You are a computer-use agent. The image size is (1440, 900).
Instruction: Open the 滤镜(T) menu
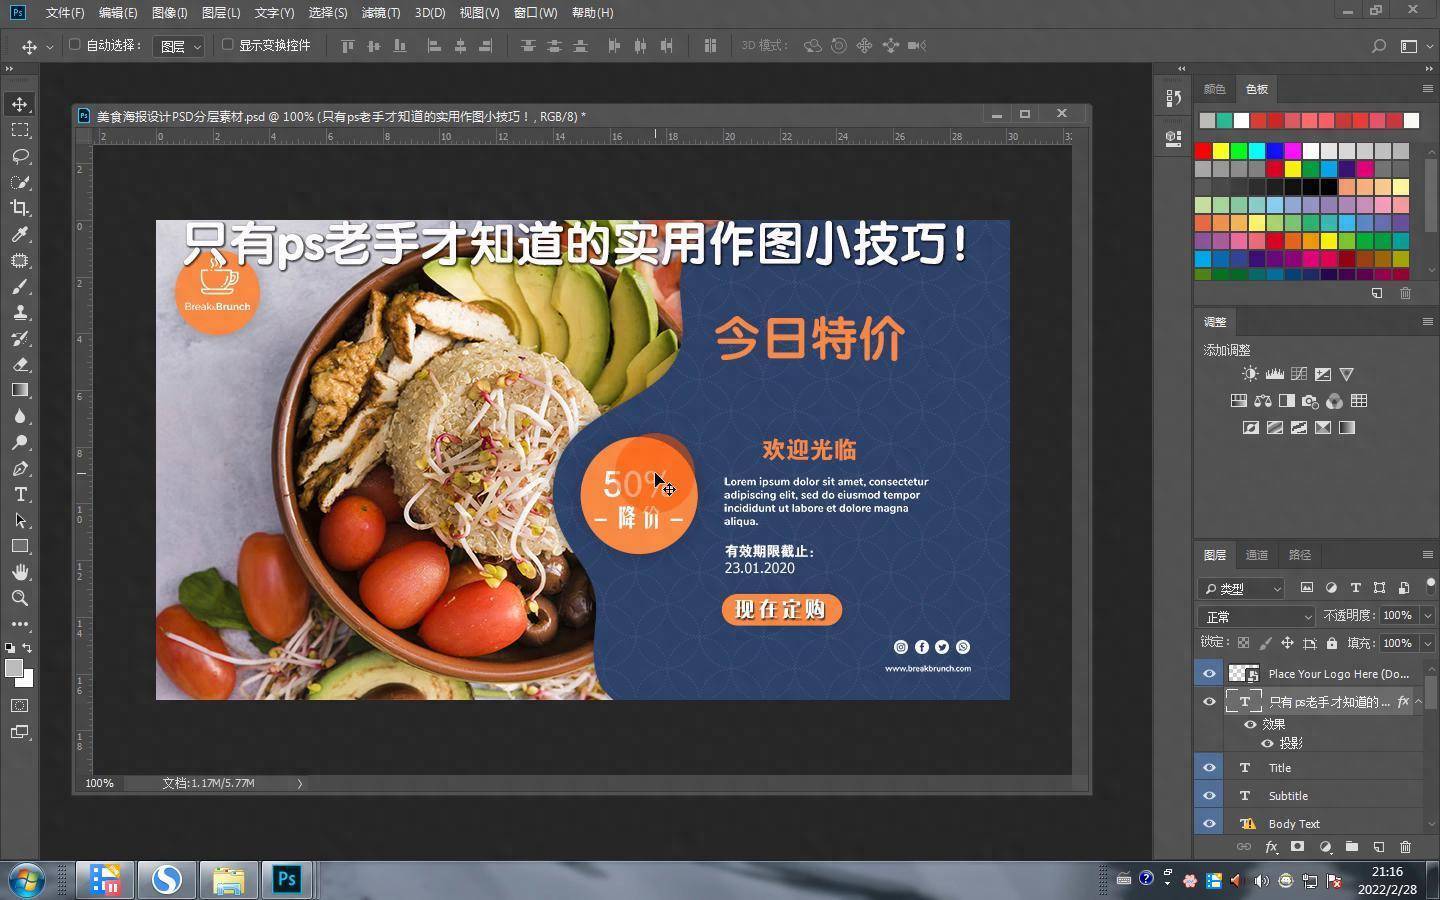pos(380,13)
